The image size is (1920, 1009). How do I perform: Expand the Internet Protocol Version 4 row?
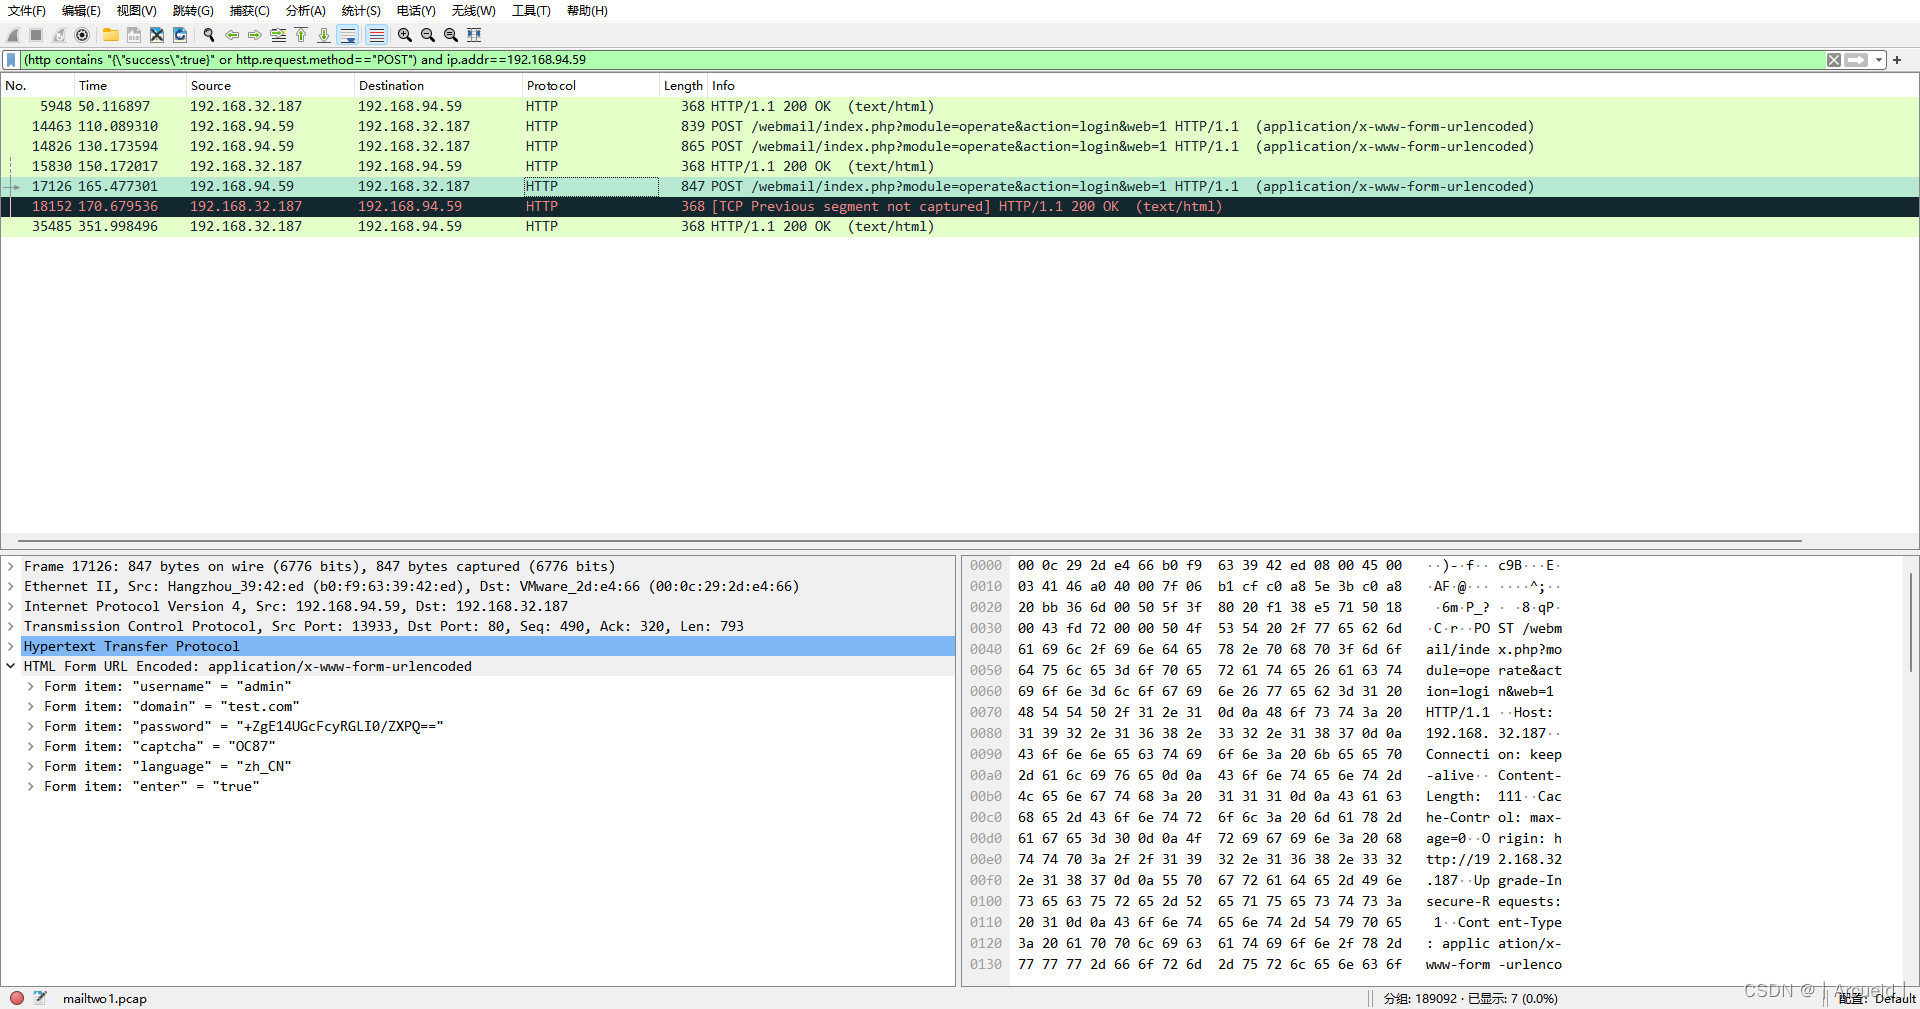(x=11, y=607)
